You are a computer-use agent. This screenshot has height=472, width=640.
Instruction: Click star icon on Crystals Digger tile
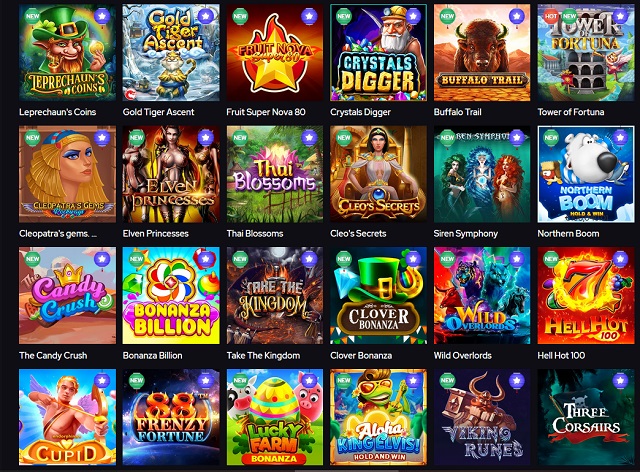point(413,16)
